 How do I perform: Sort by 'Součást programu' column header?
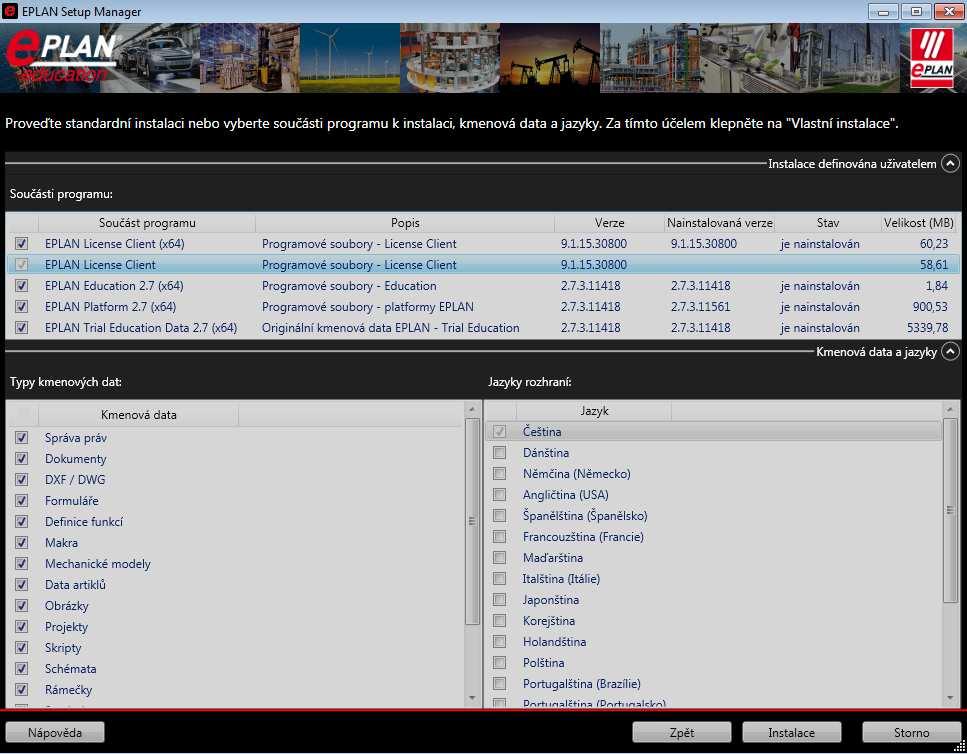(147, 223)
